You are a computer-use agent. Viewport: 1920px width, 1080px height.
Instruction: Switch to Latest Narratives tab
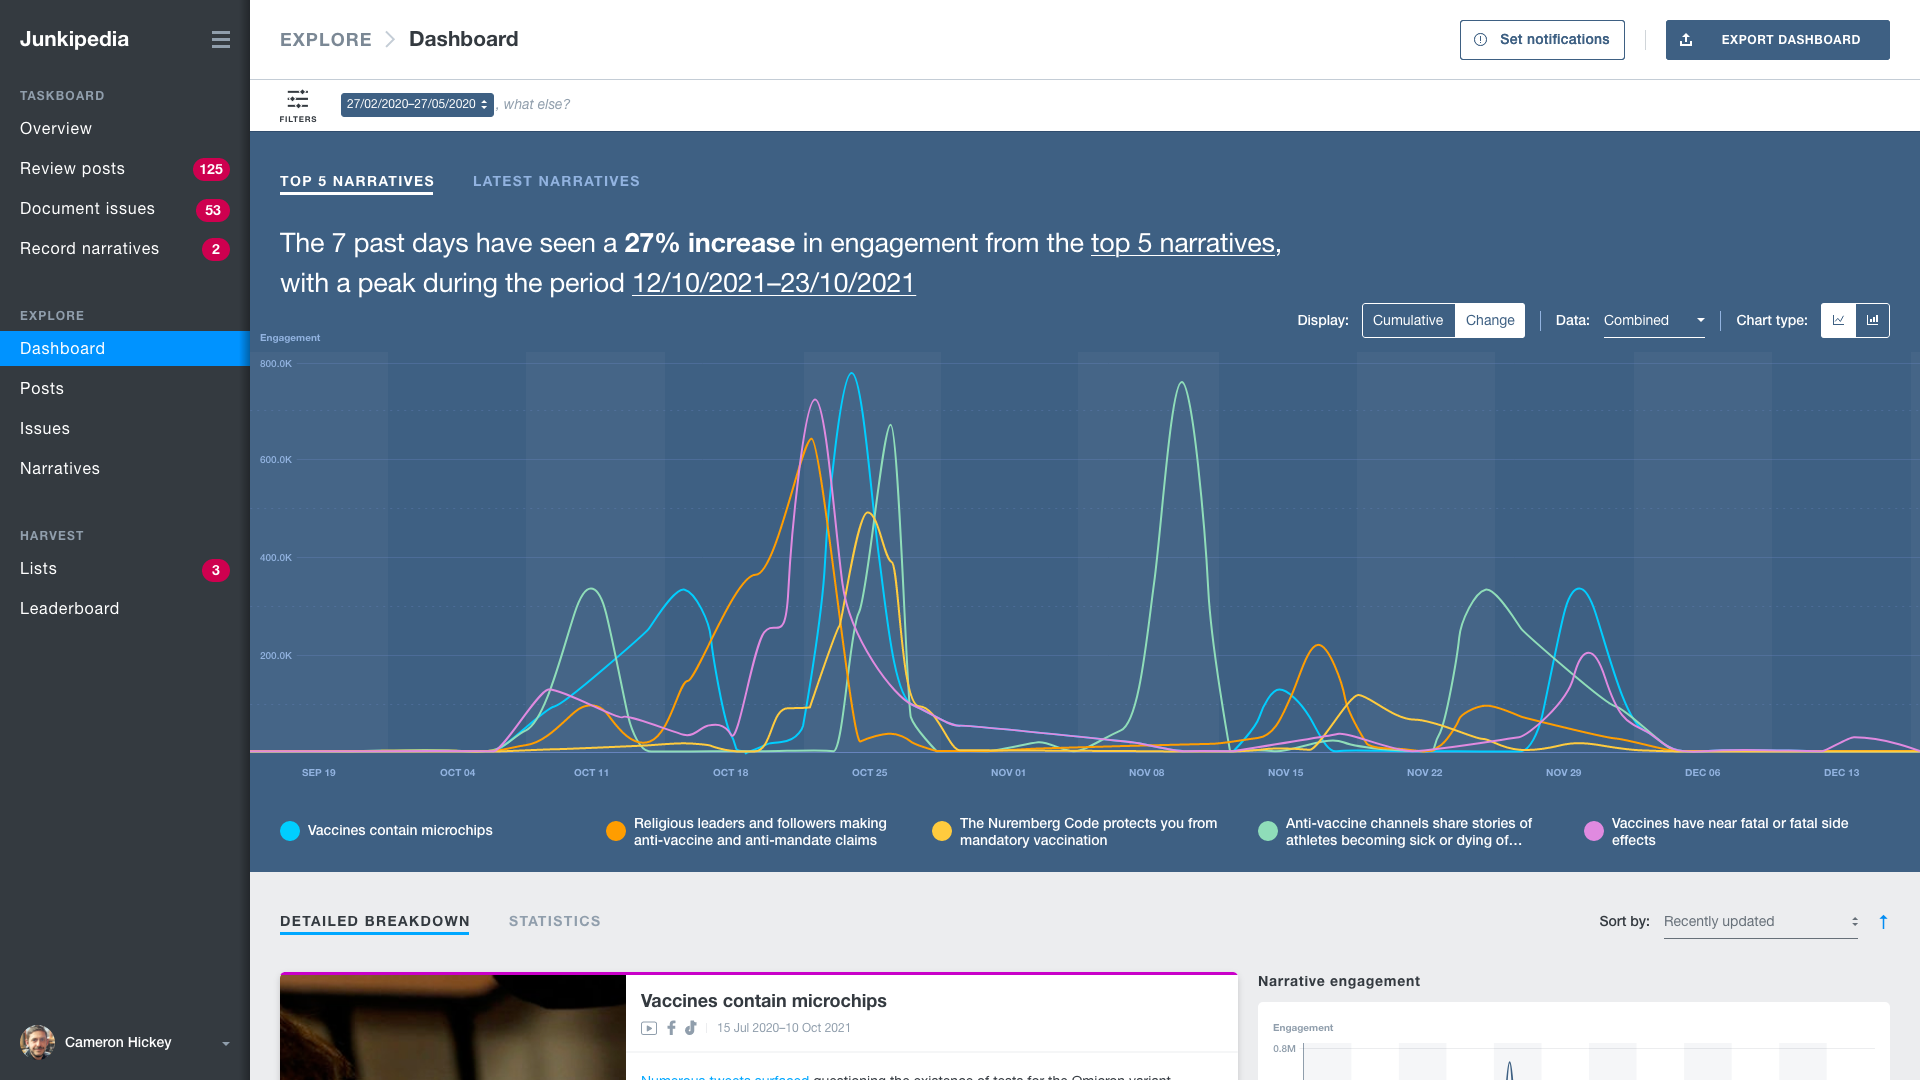556,181
